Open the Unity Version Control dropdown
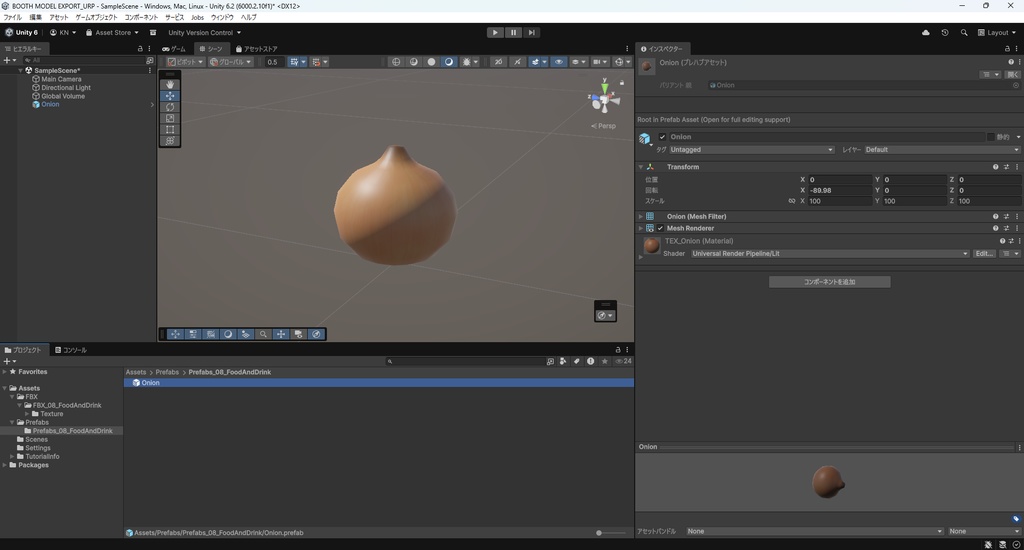The height and width of the screenshot is (550, 1024). click(x=204, y=33)
